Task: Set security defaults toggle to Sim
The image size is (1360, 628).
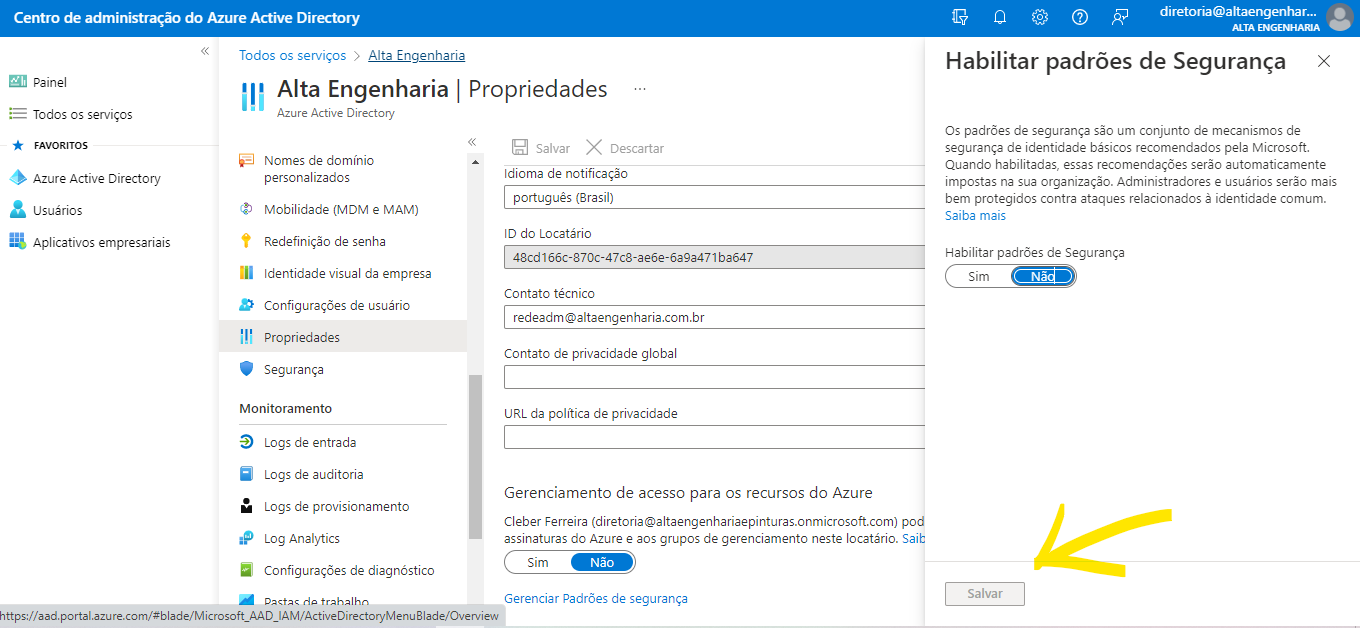Action: pyautogui.click(x=978, y=276)
